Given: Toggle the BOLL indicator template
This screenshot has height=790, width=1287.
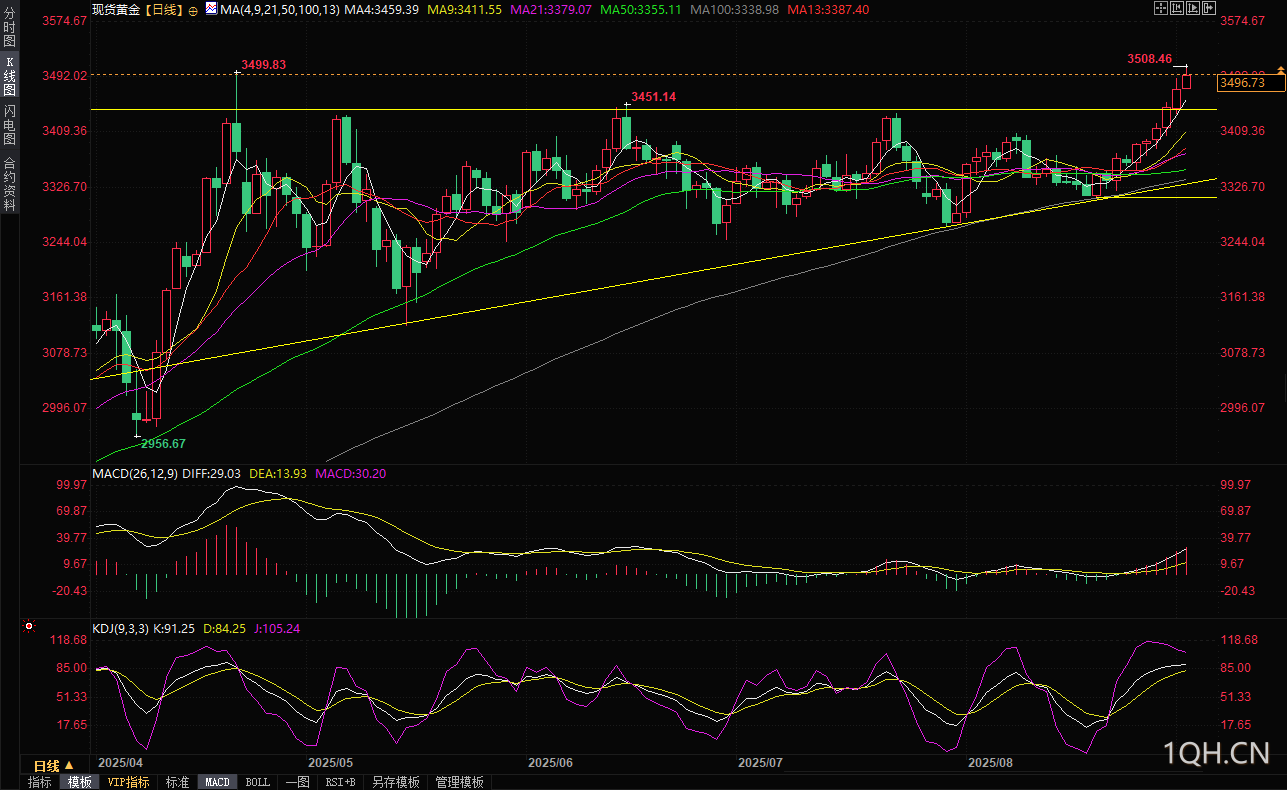Looking at the screenshot, I should 257,782.
